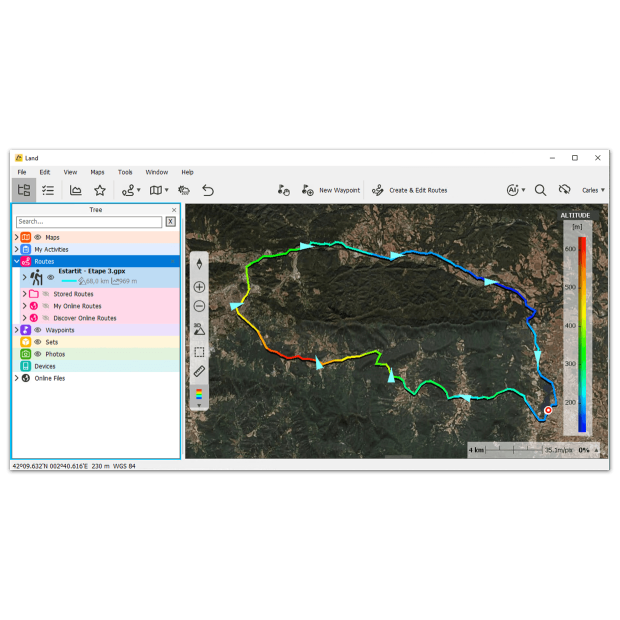
Task: Click the altitude color gradient bar
Action: click(582, 335)
